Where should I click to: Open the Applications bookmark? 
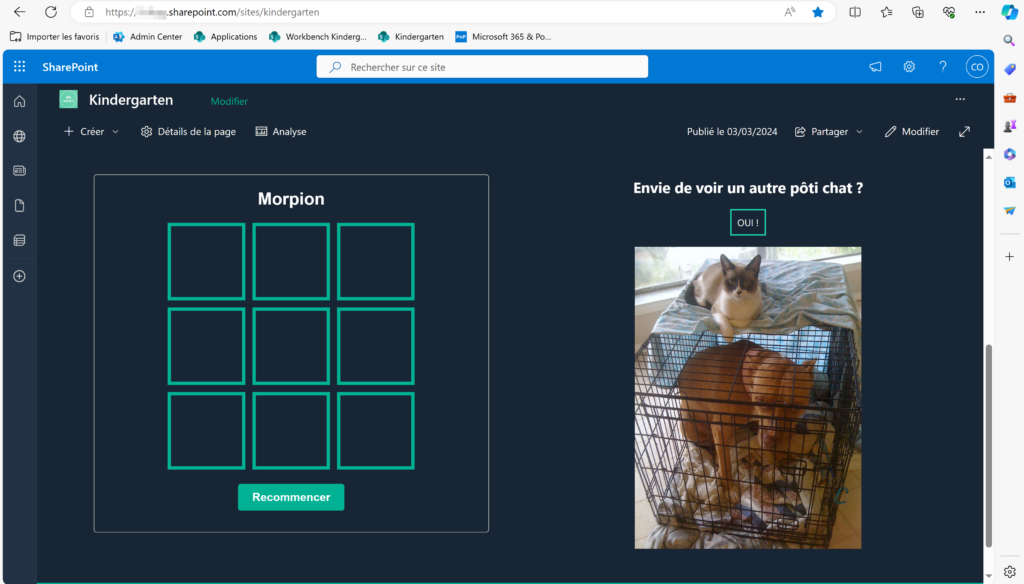pyautogui.click(x=225, y=37)
